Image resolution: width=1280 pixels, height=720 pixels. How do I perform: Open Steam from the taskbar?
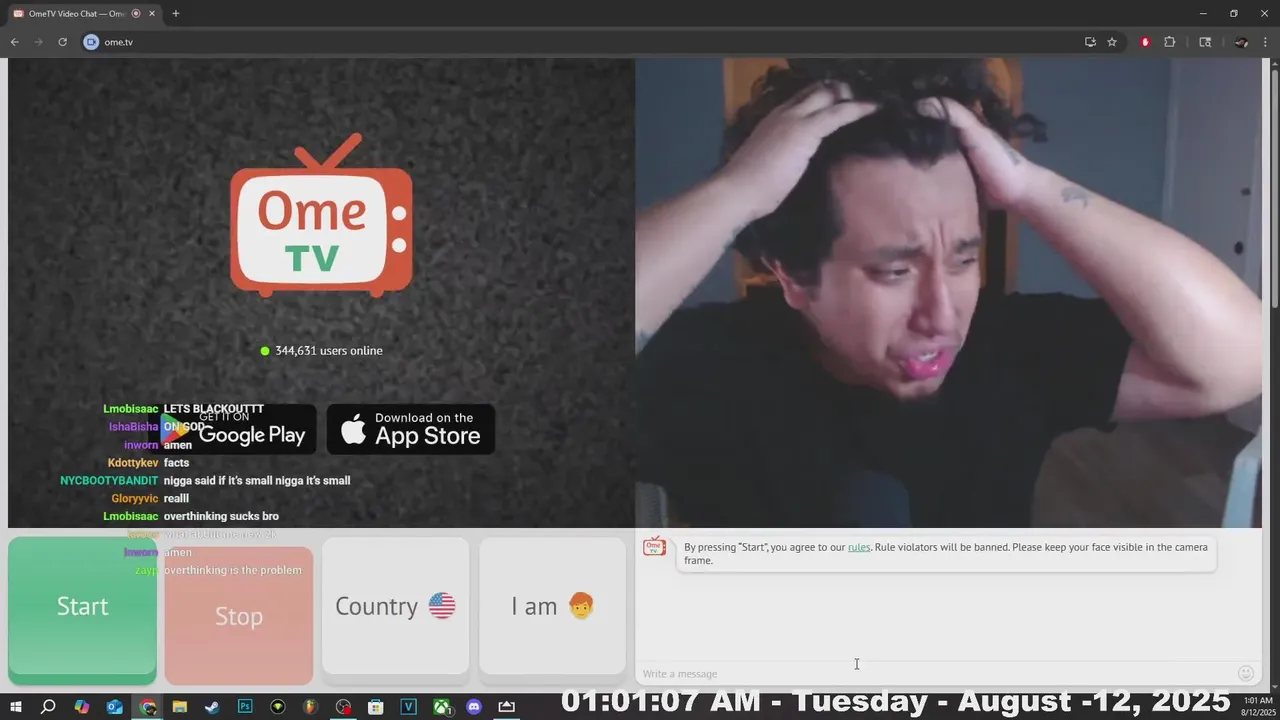tap(212, 707)
